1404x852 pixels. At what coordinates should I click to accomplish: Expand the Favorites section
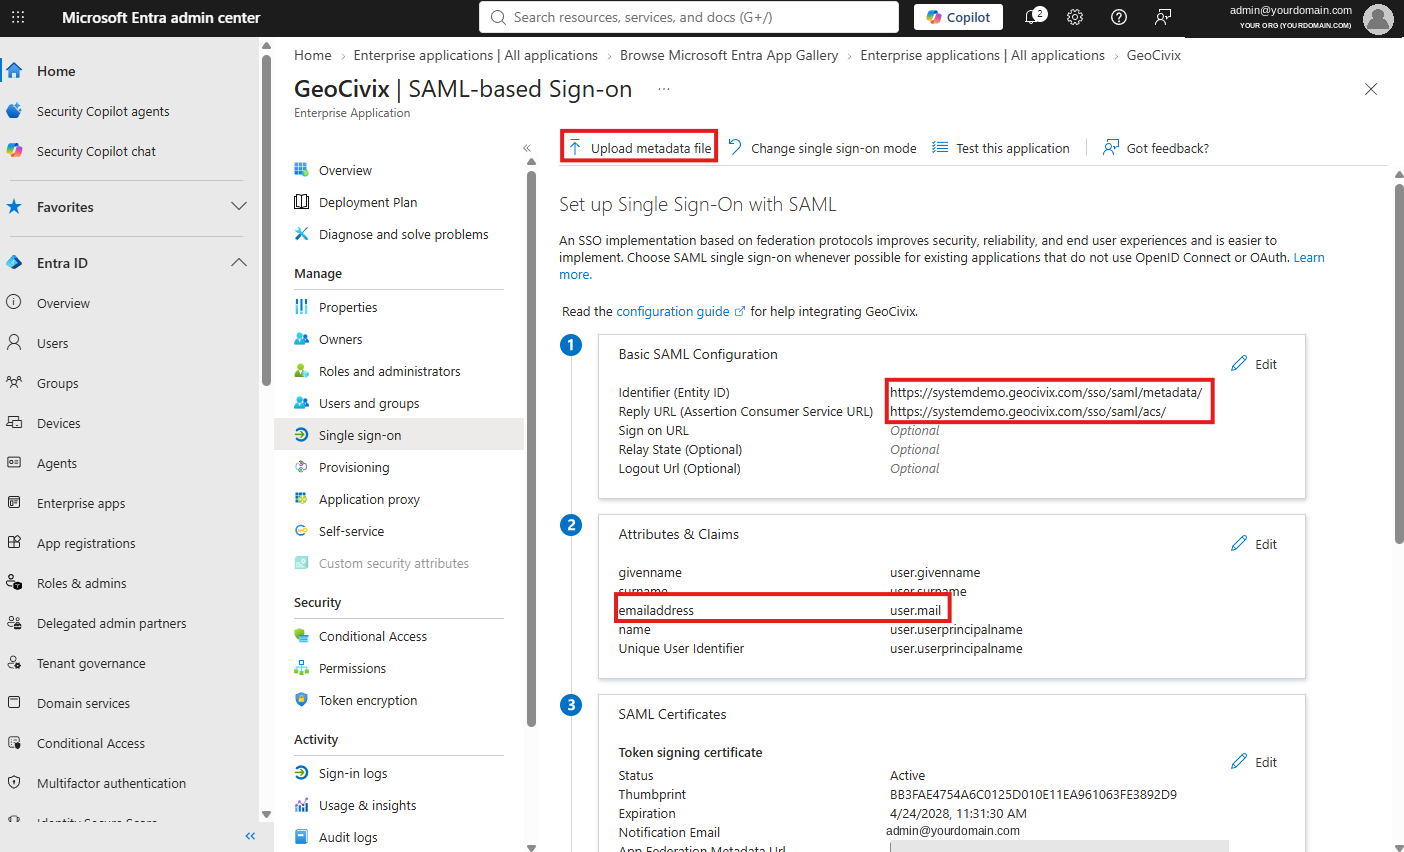pyautogui.click(x=238, y=206)
